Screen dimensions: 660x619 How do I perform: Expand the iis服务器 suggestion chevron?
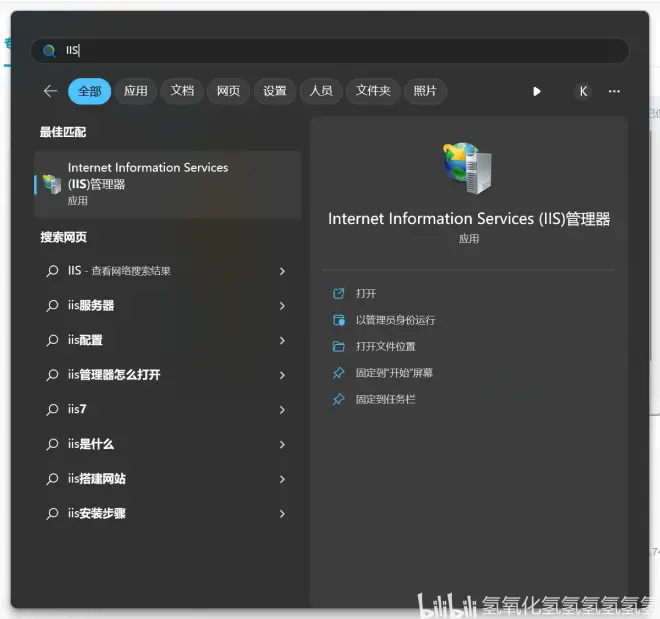click(282, 306)
